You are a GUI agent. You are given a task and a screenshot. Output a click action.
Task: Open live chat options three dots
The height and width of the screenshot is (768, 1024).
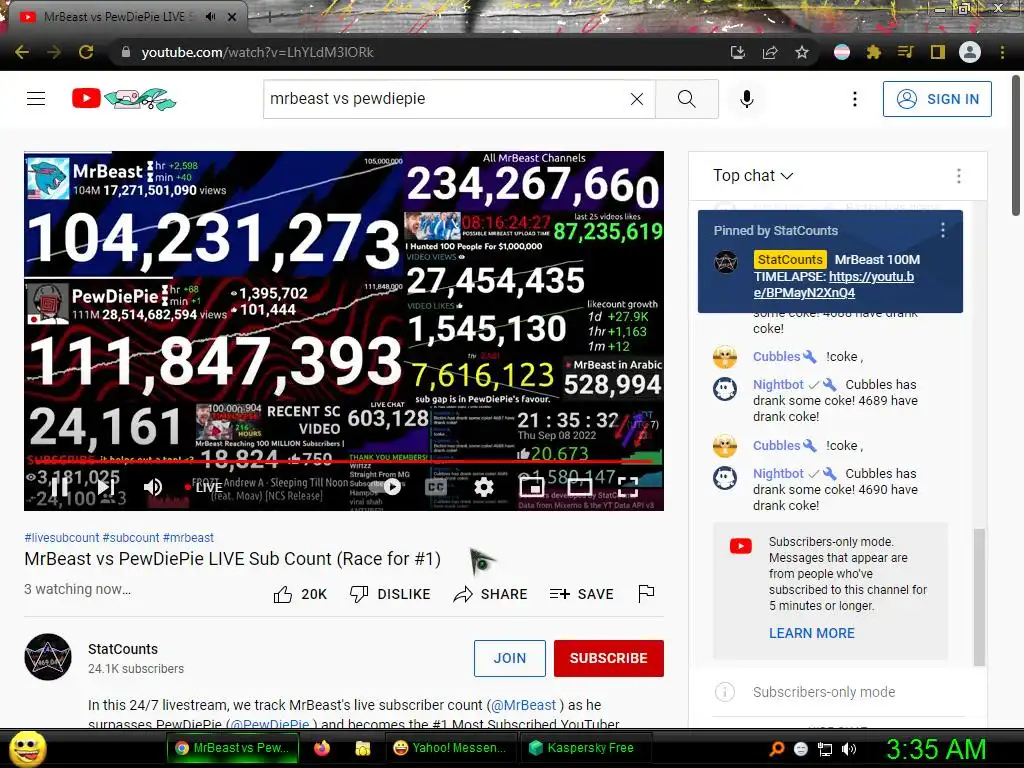[959, 176]
